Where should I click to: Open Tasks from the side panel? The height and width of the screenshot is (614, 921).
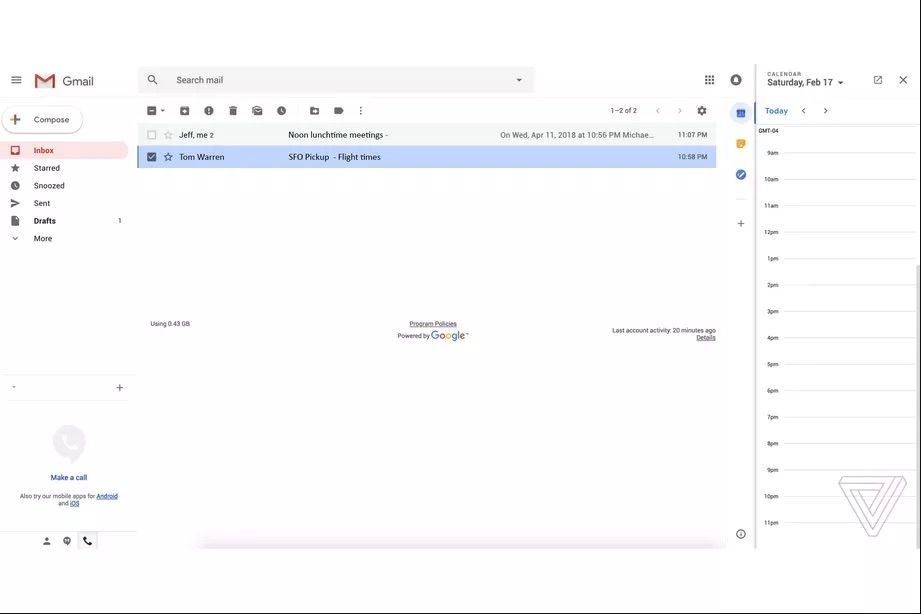click(741, 175)
